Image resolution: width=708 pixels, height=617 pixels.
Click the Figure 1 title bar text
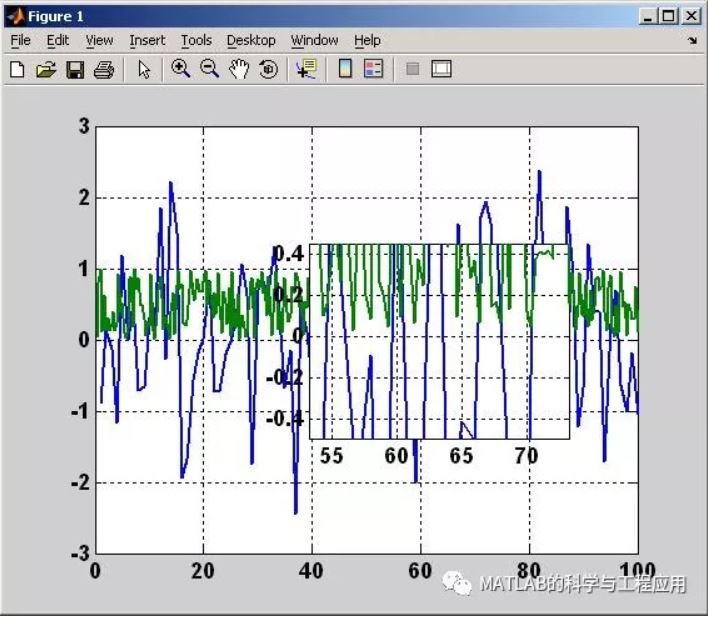click(x=56, y=17)
